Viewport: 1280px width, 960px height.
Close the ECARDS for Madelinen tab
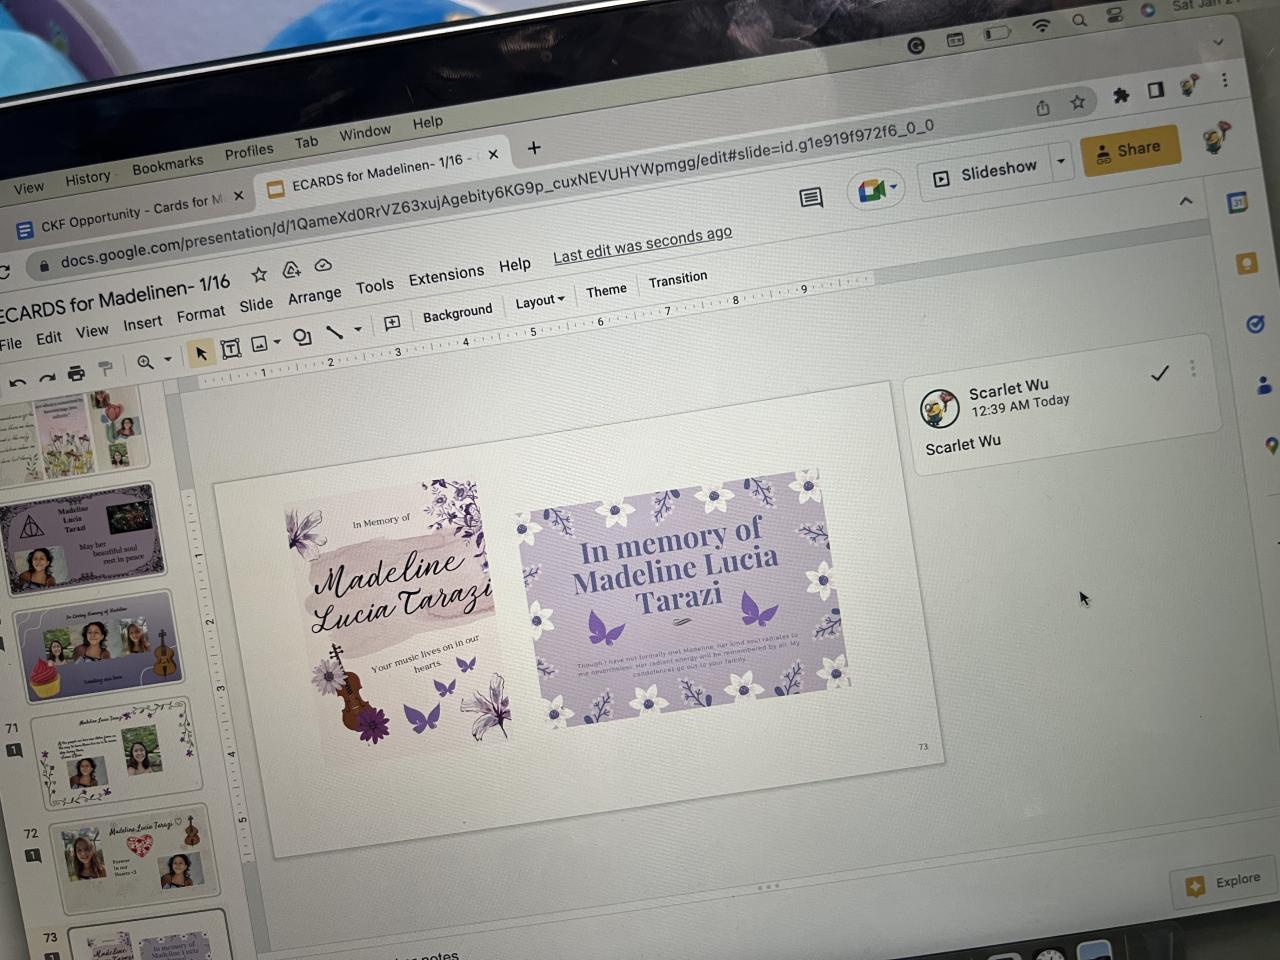coord(493,154)
